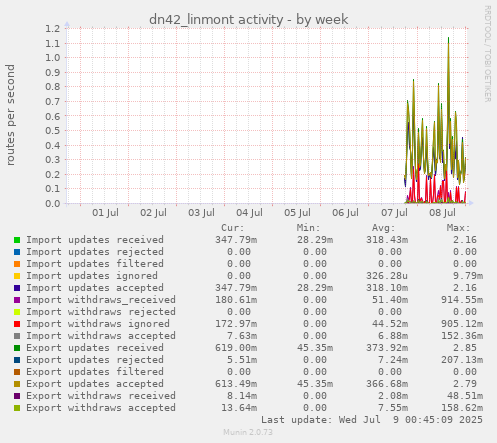
Task: Click the 'Export updates filtered' legend label
Action: coord(95,372)
